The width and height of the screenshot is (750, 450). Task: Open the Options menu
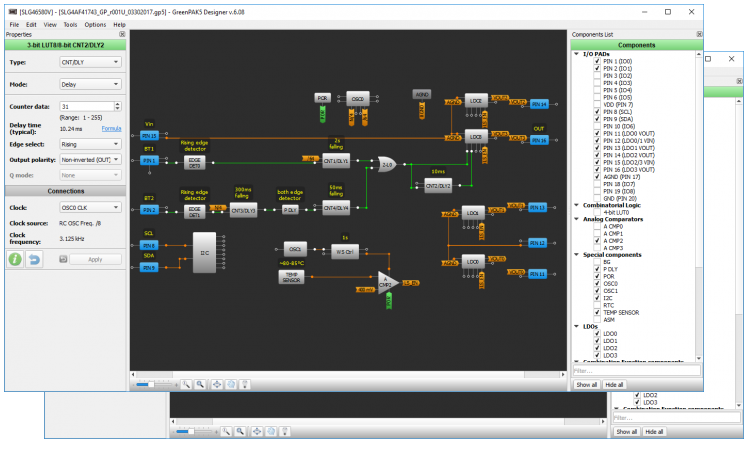(x=95, y=24)
